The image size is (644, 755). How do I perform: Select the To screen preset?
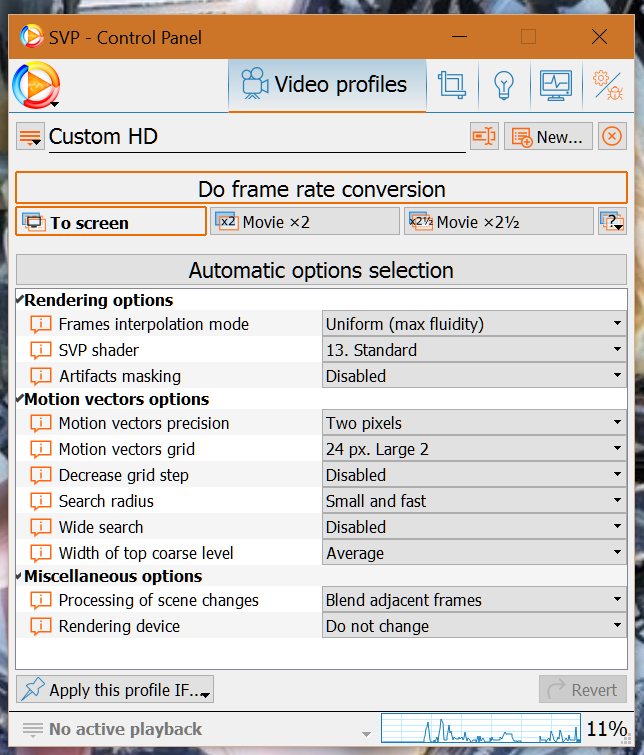(x=111, y=222)
